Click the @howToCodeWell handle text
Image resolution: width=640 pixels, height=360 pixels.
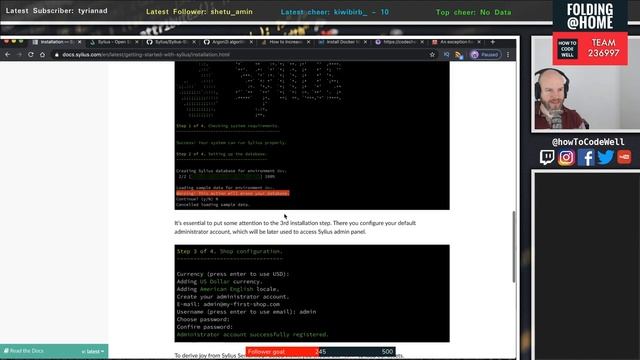click(588, 142)
